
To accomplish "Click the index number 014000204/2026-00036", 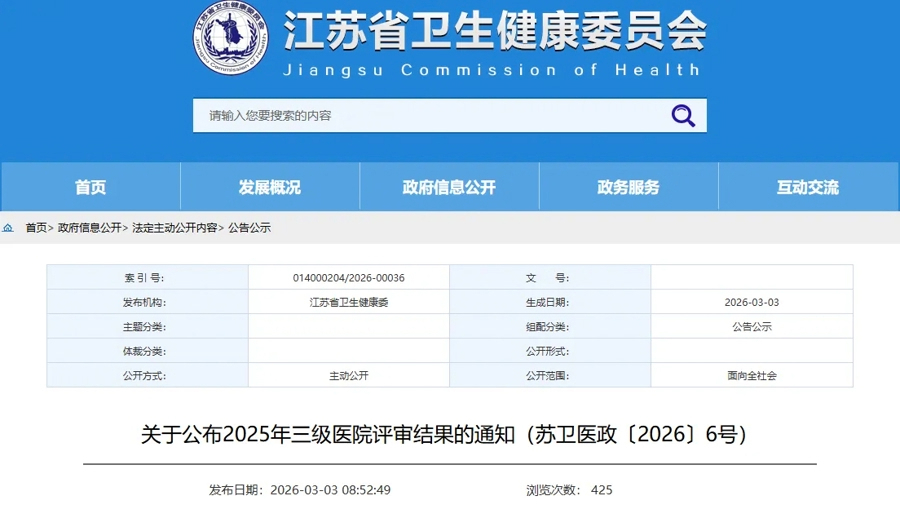I will pyautogui.click(x=348, y=278).
